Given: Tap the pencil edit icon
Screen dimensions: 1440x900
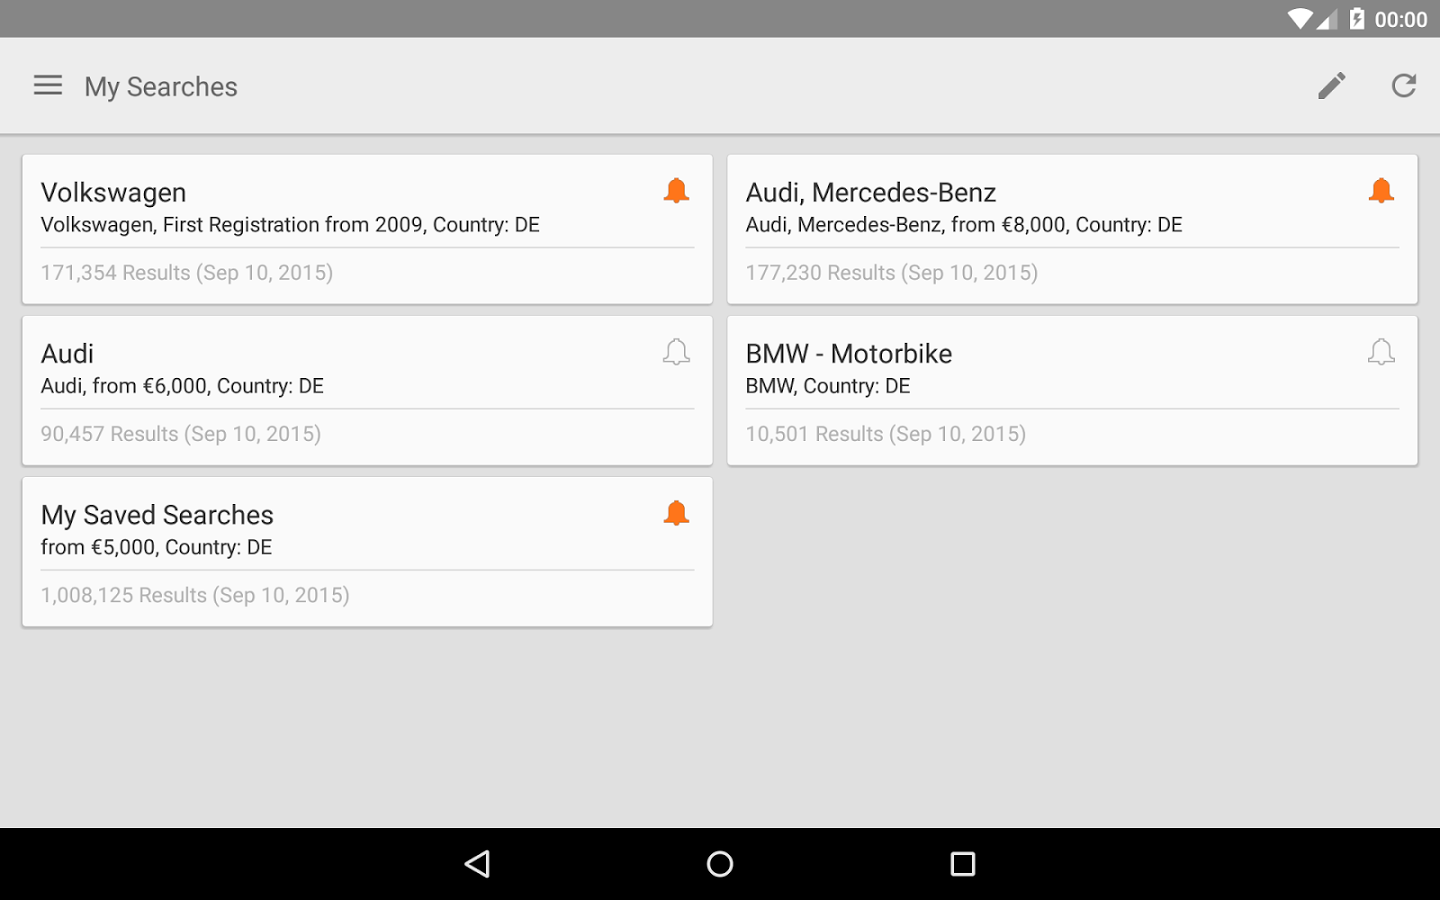Looking at the screenshot, I should point(1331,86).
